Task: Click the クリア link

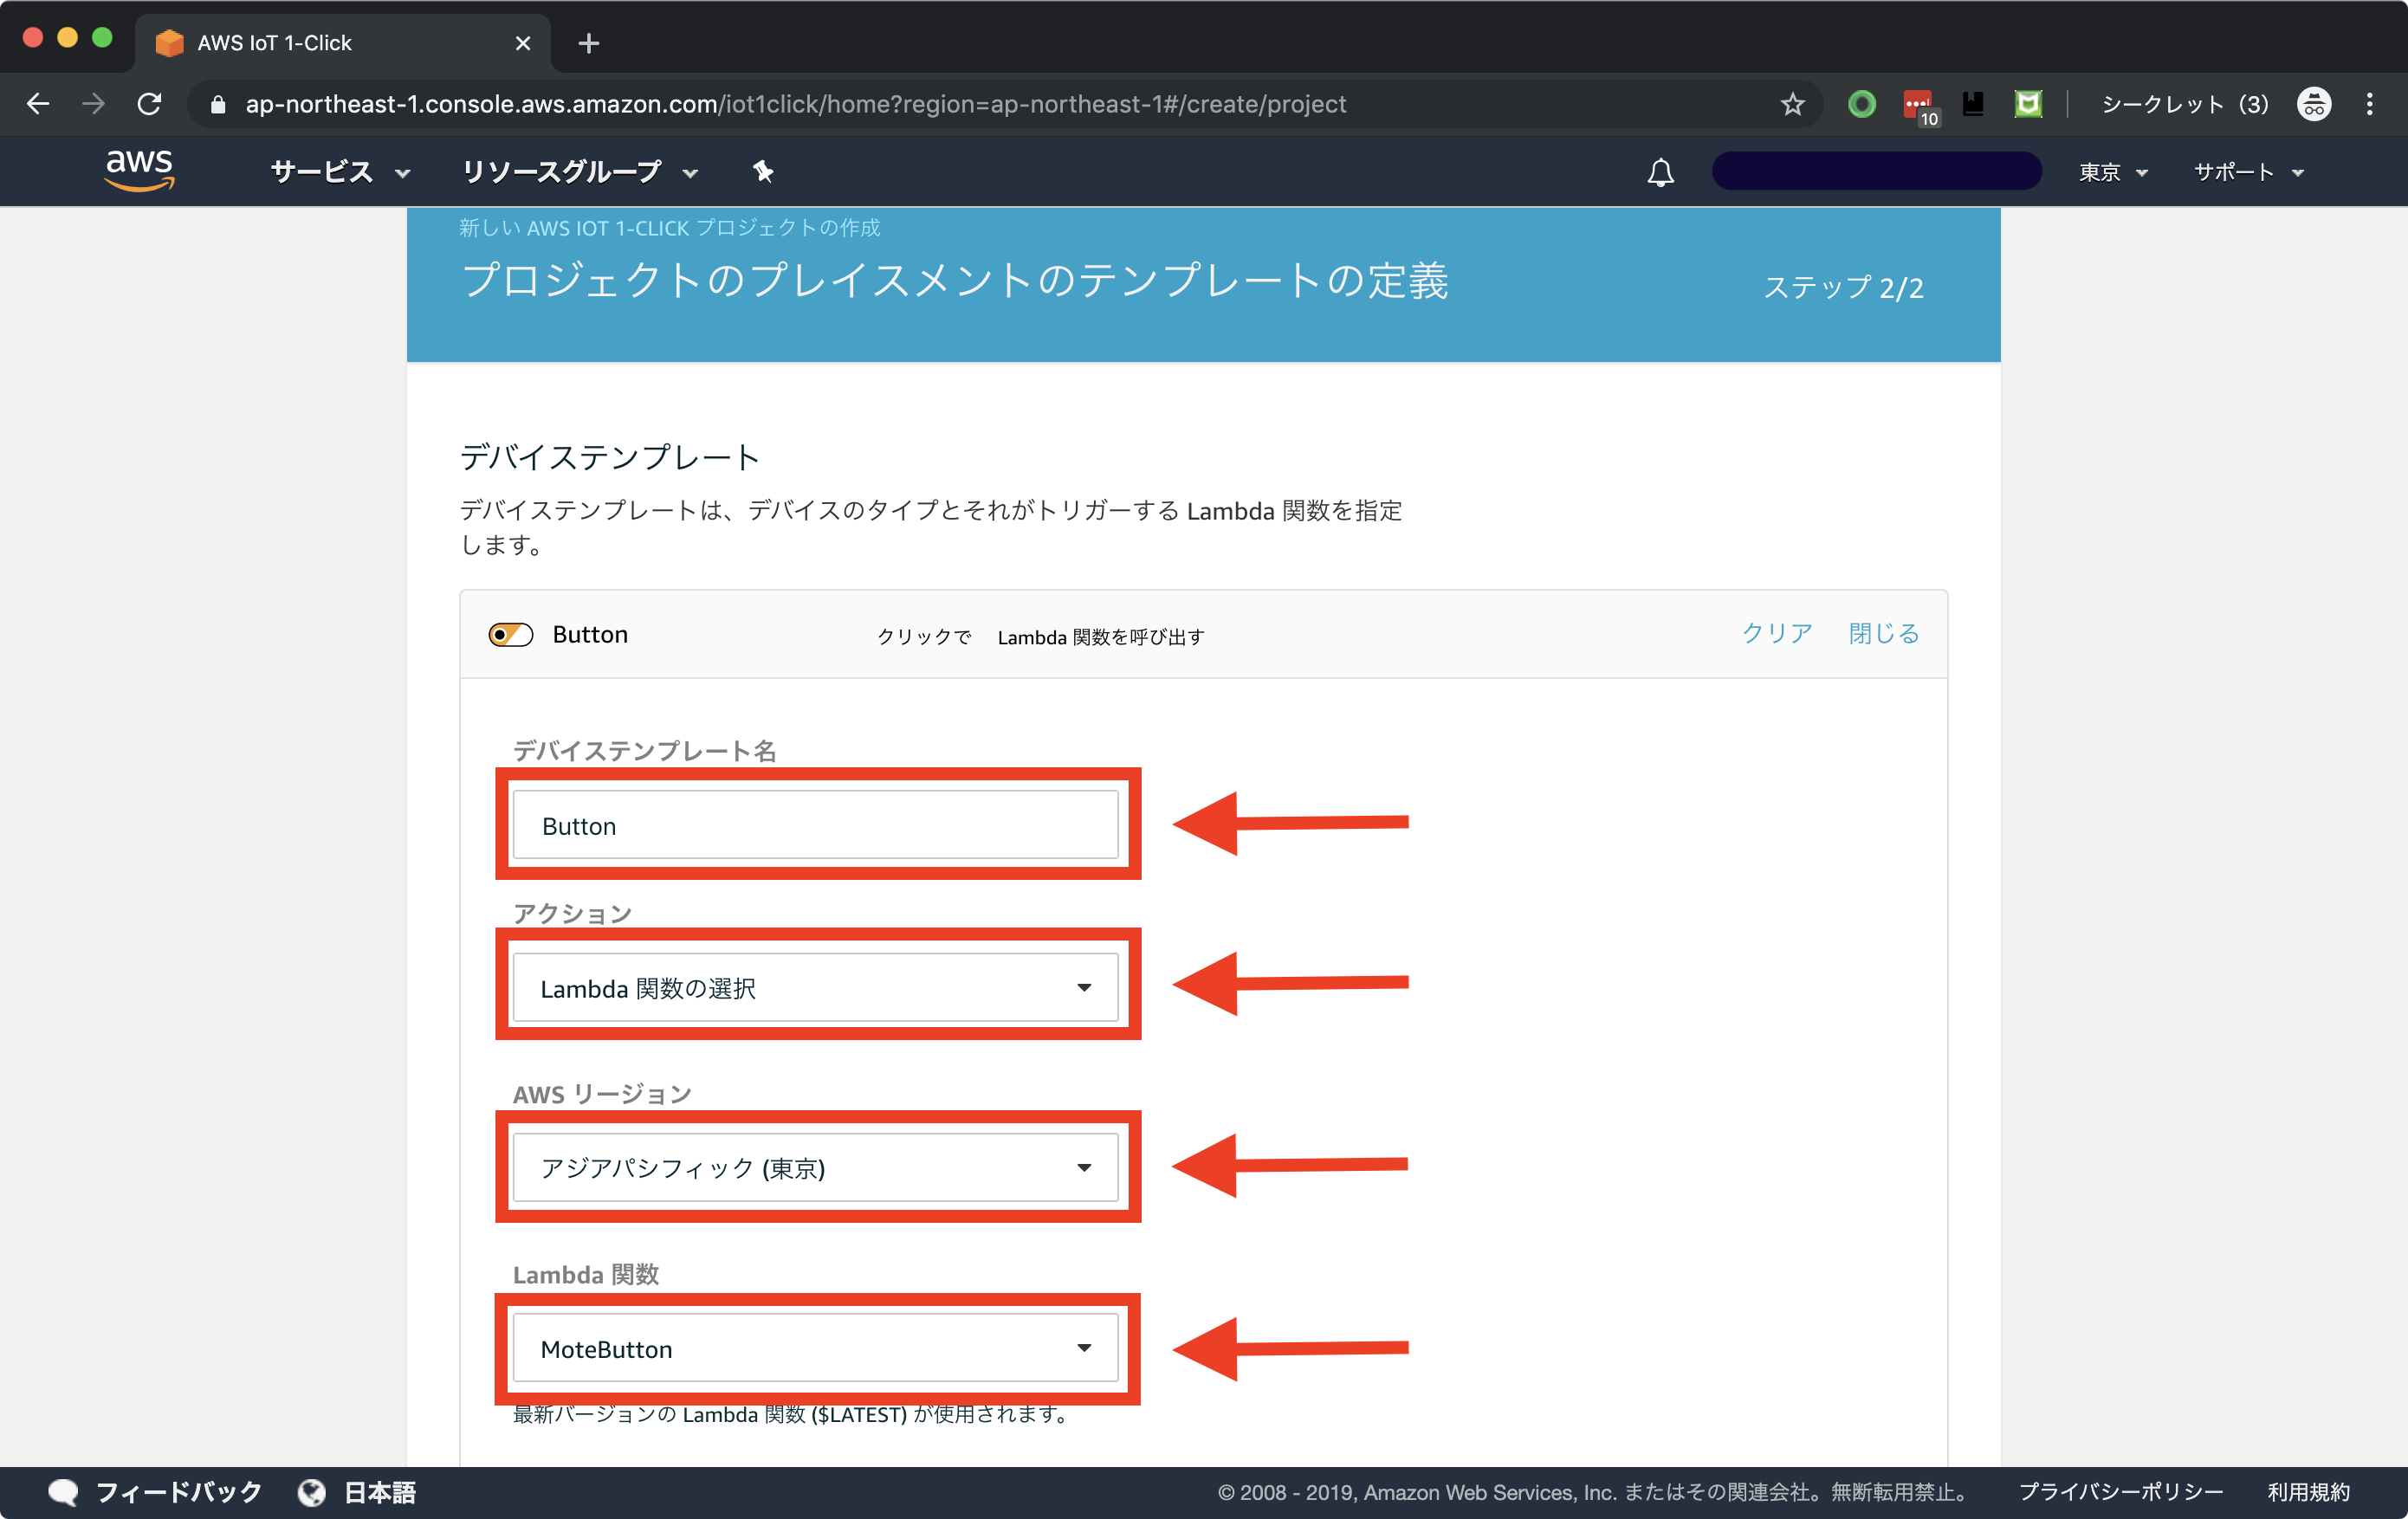Action: click(x=1777, y=633)
